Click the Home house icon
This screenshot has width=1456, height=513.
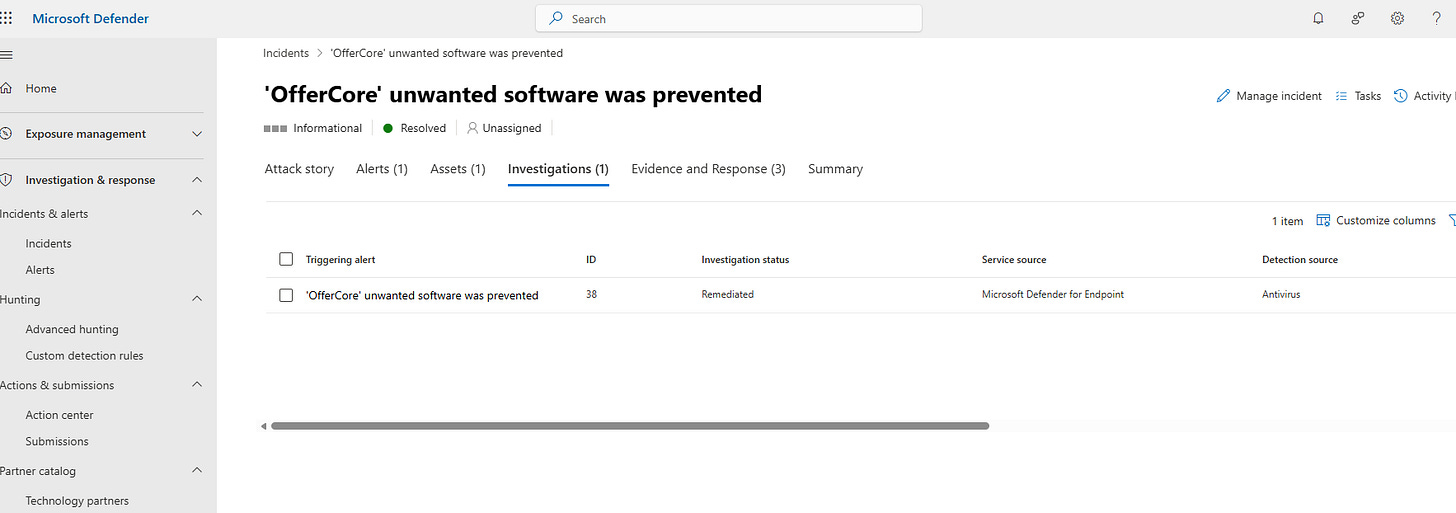(x=6, y=88)
